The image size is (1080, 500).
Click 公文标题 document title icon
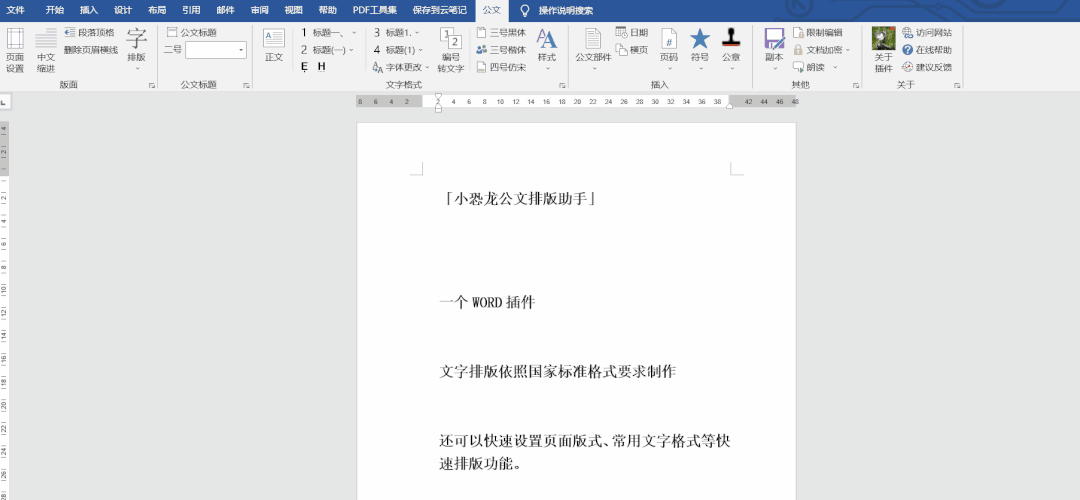(172, 32)
